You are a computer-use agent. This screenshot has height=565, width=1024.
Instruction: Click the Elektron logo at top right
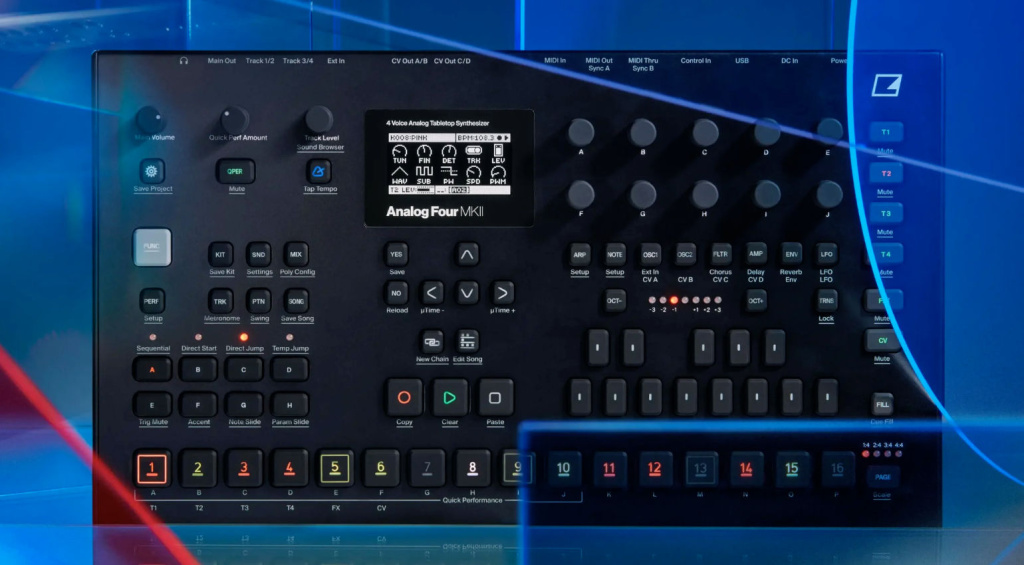point(886,86)
